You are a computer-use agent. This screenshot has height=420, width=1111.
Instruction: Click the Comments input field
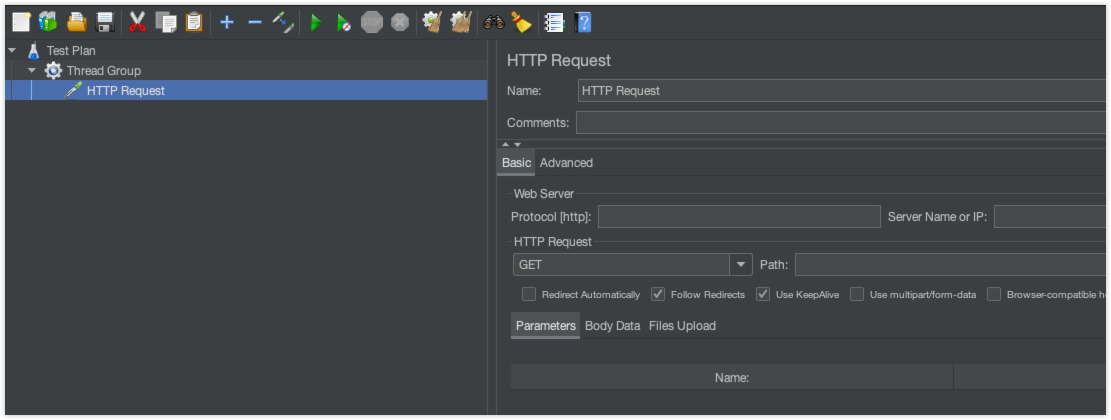point(842,123)
